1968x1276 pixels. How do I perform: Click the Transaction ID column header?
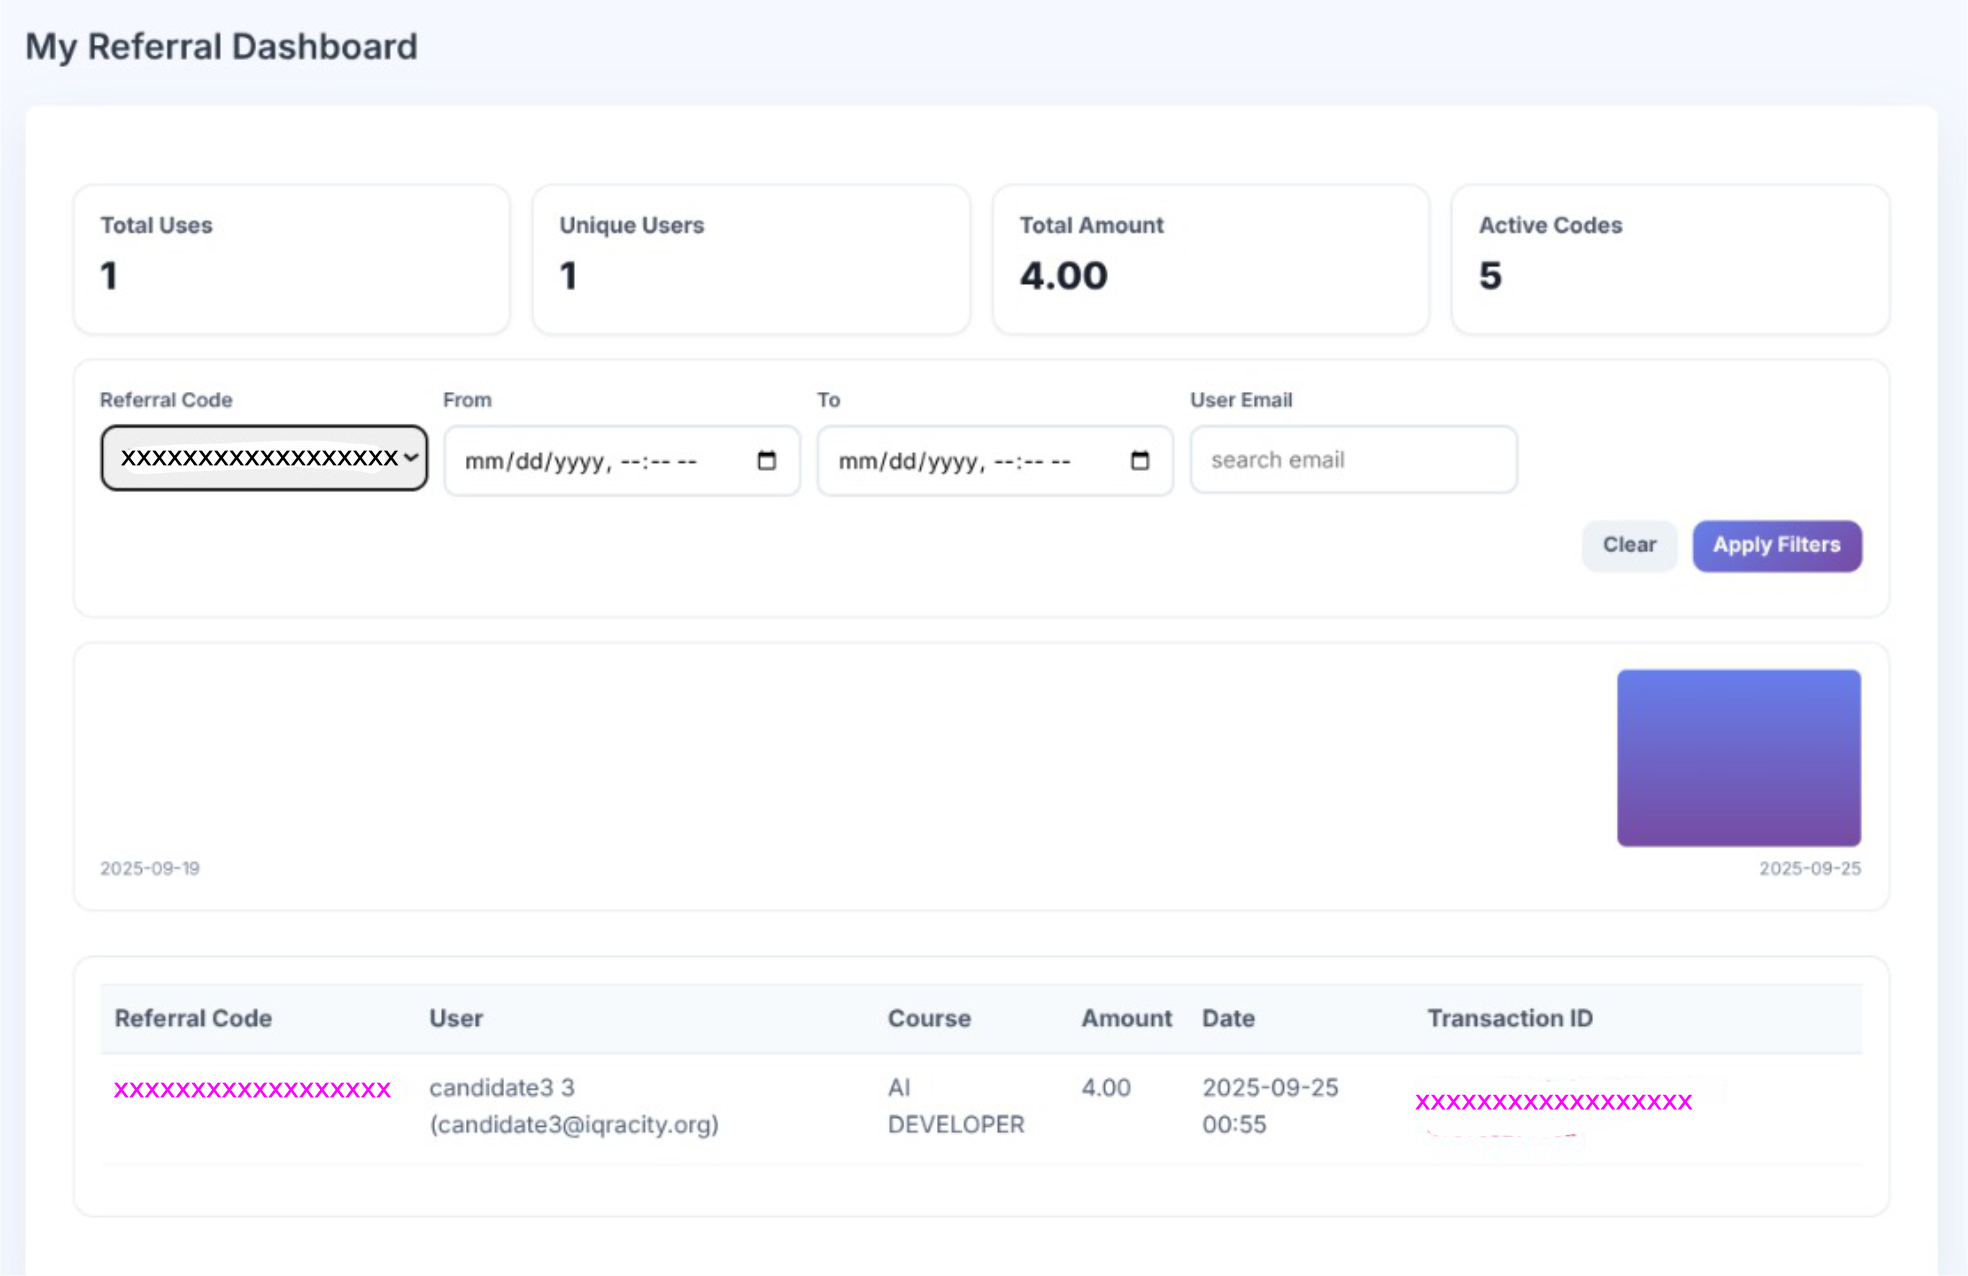click(x=1509, y=1018)
